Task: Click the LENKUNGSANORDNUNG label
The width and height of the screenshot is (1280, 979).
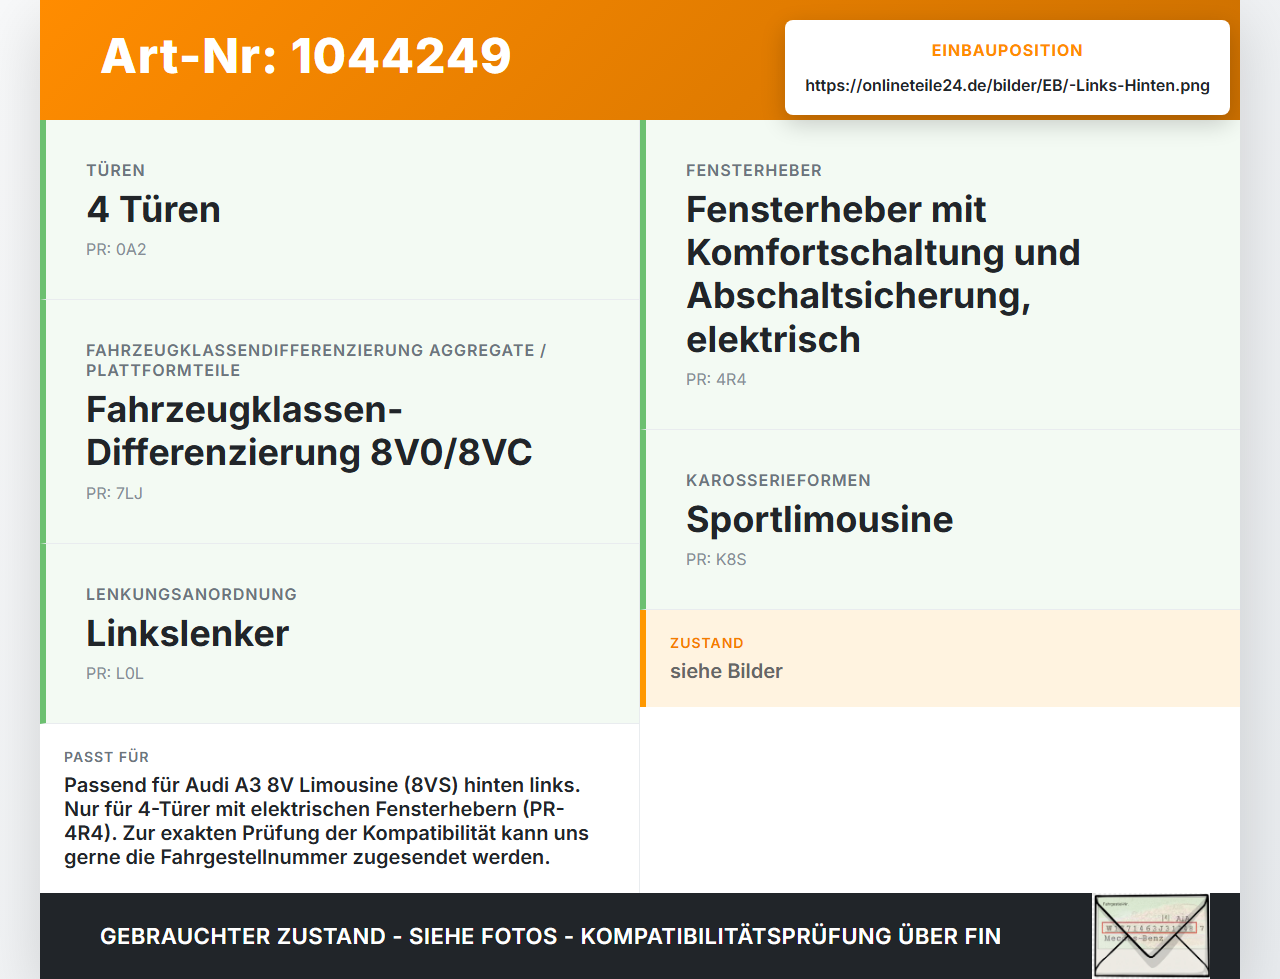Action: (191, 594)
